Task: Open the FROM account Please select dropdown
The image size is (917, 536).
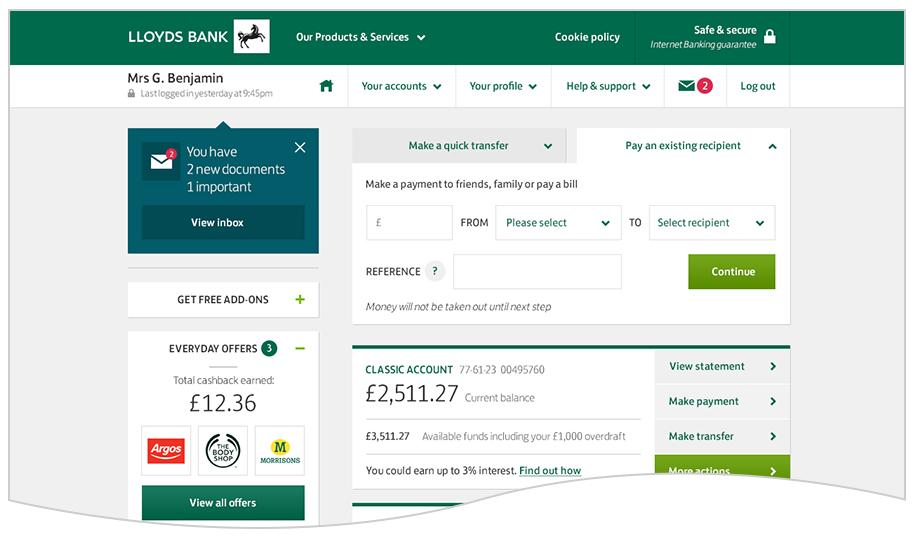Action: [x=558, y=222]
